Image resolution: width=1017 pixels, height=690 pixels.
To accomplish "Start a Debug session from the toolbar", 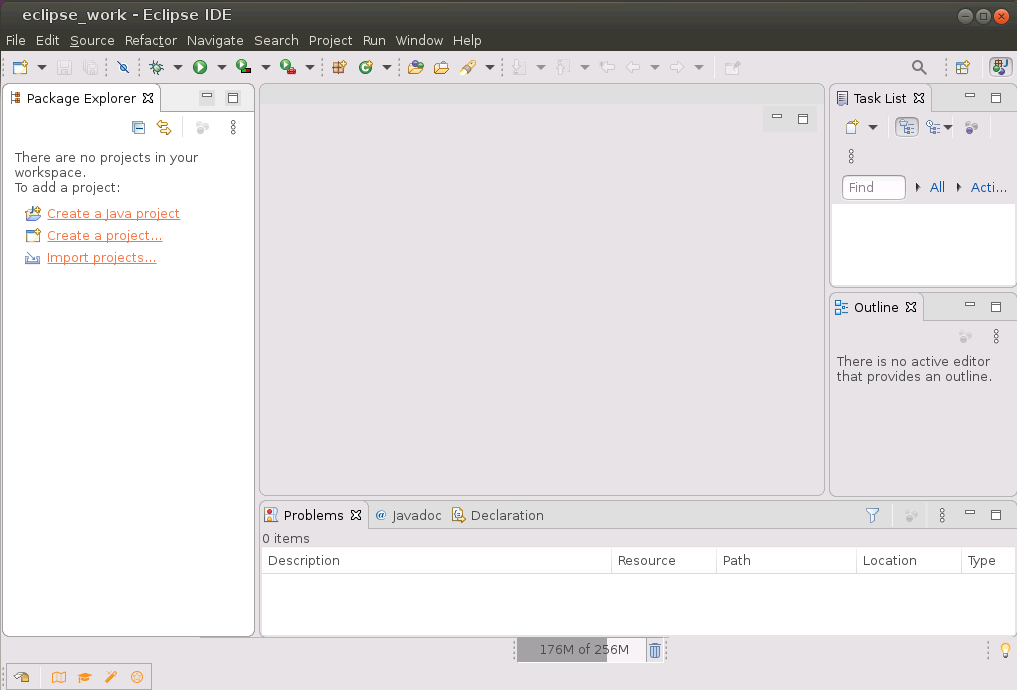I will tap(157, 66).
